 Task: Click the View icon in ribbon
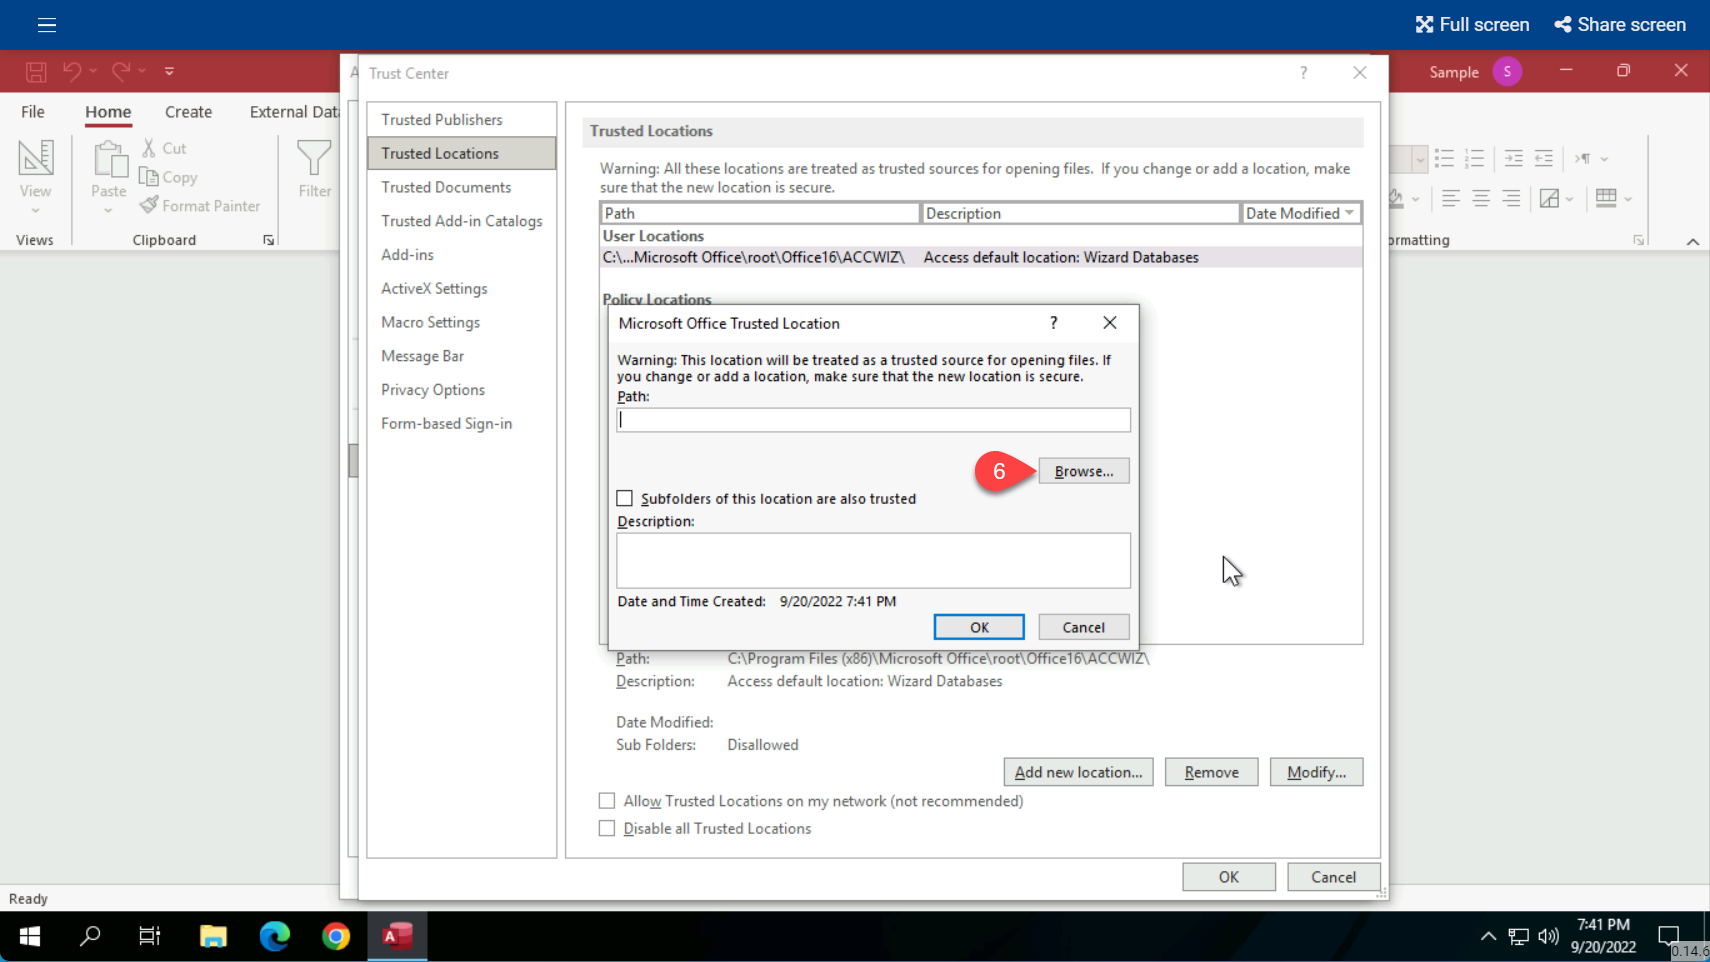tap(35, 158)
